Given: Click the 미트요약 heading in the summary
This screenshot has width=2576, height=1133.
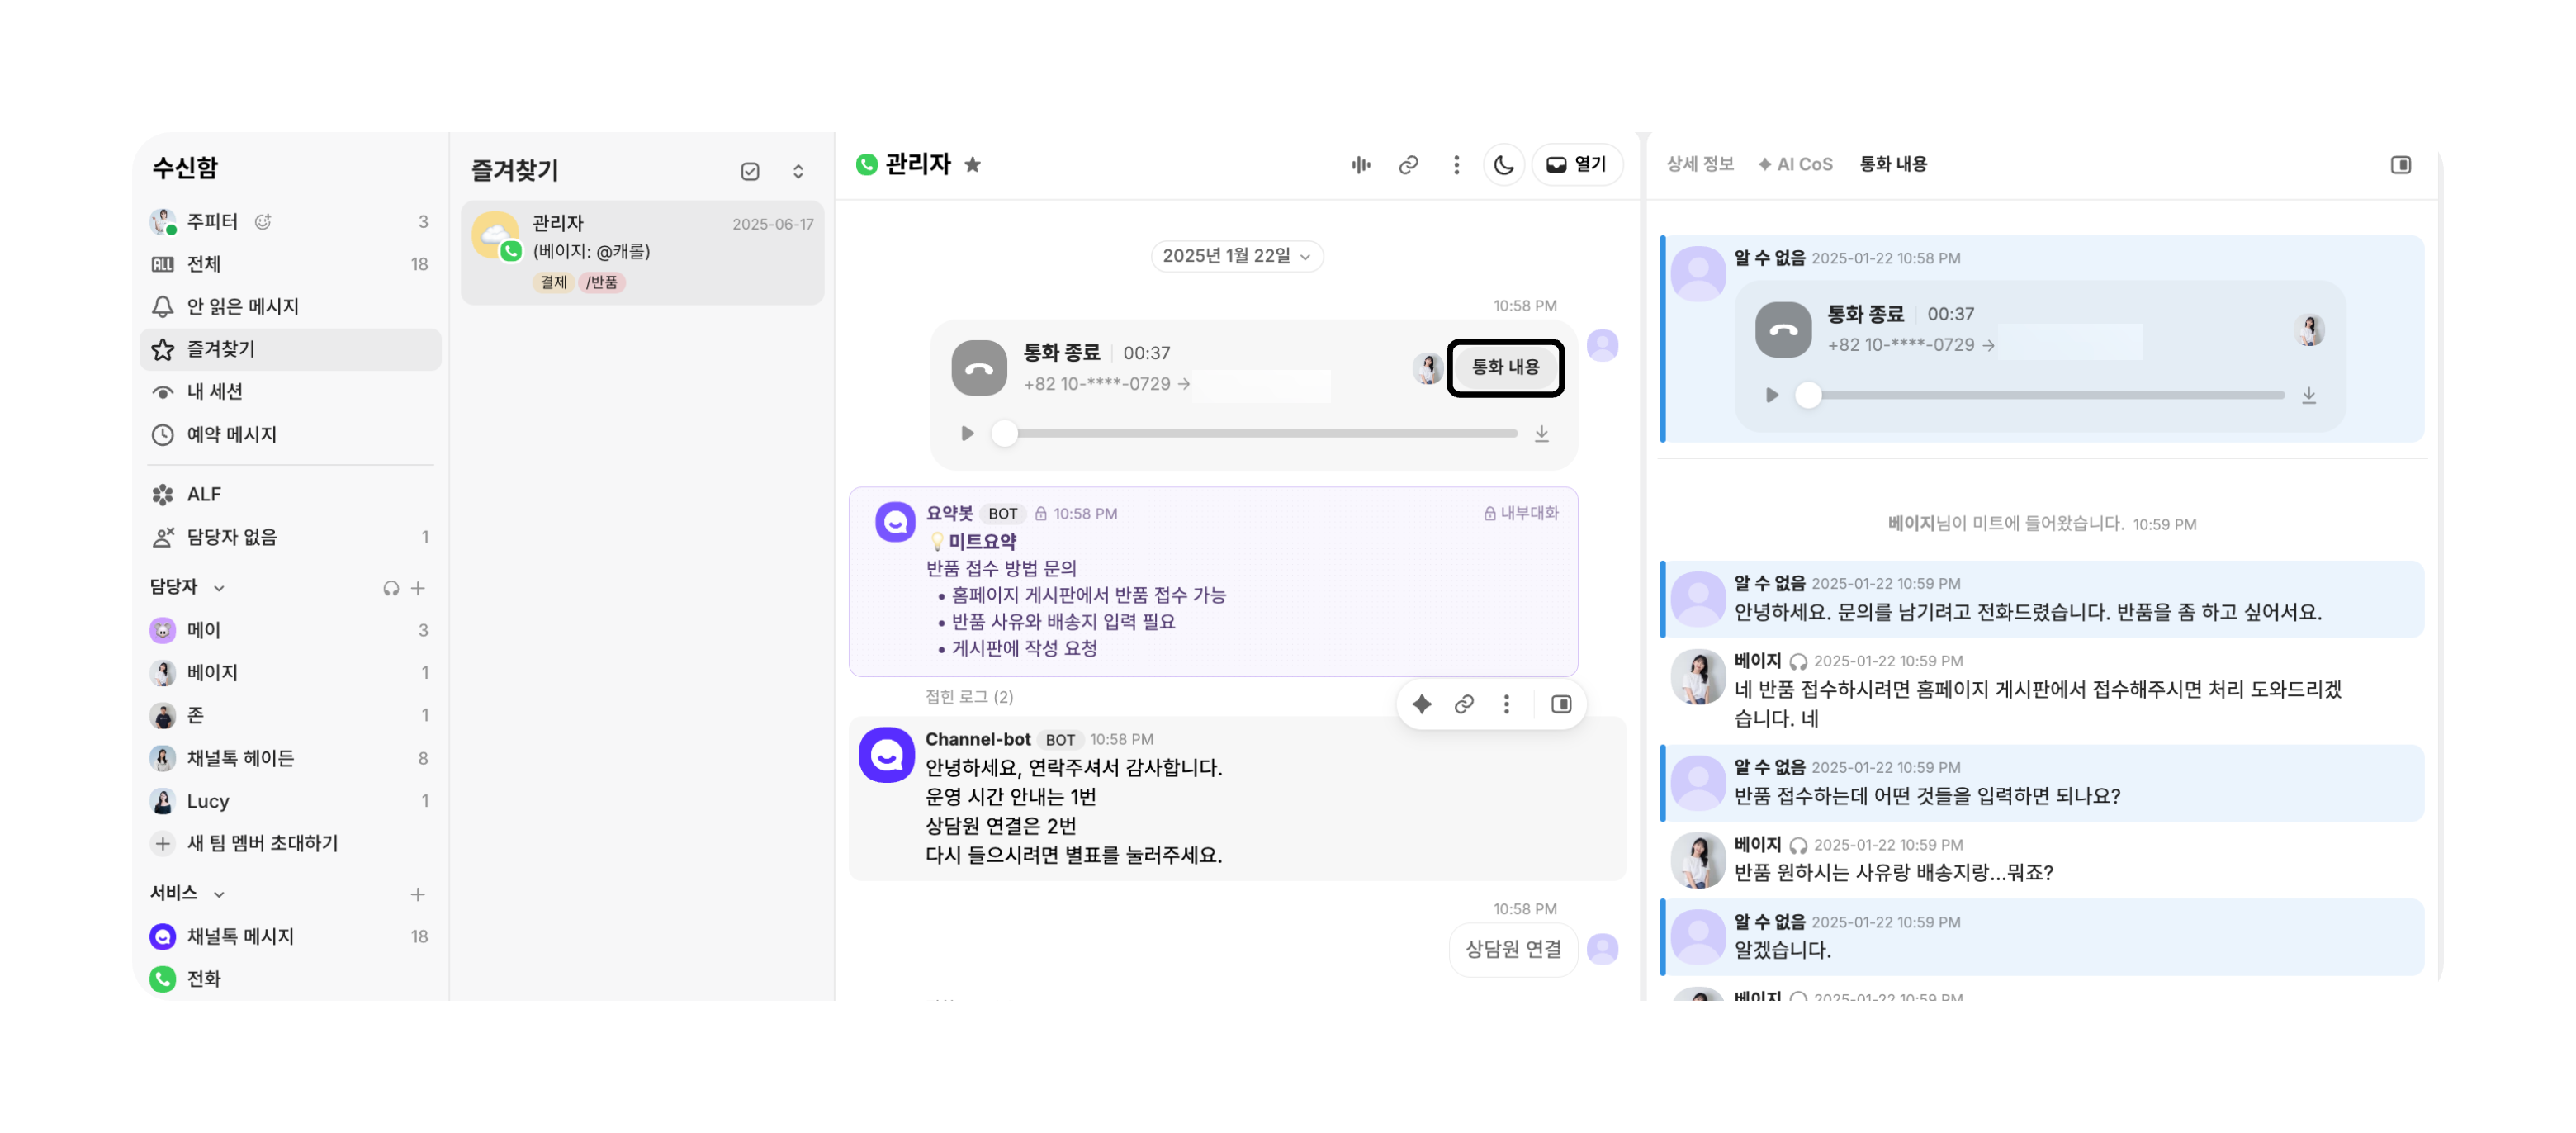Looking at the screenshot, I should coord(982,542).
